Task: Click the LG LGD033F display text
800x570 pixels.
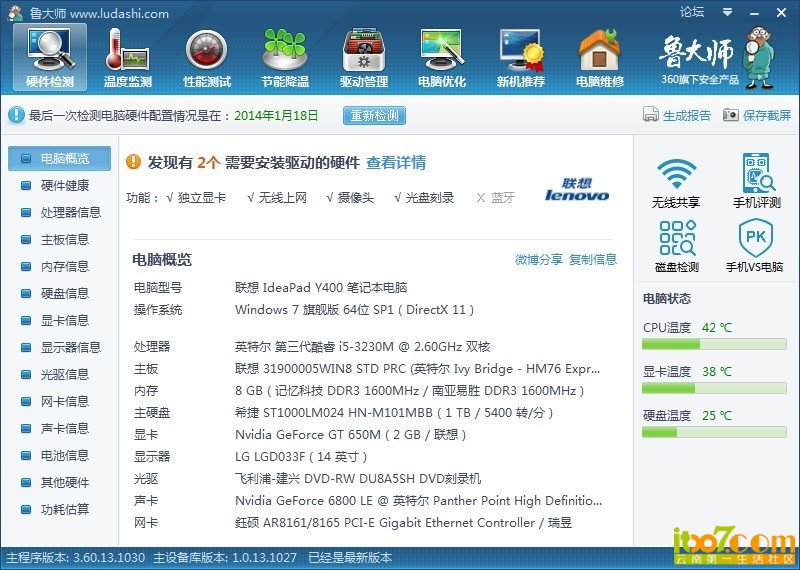Action: pos(301,457)
